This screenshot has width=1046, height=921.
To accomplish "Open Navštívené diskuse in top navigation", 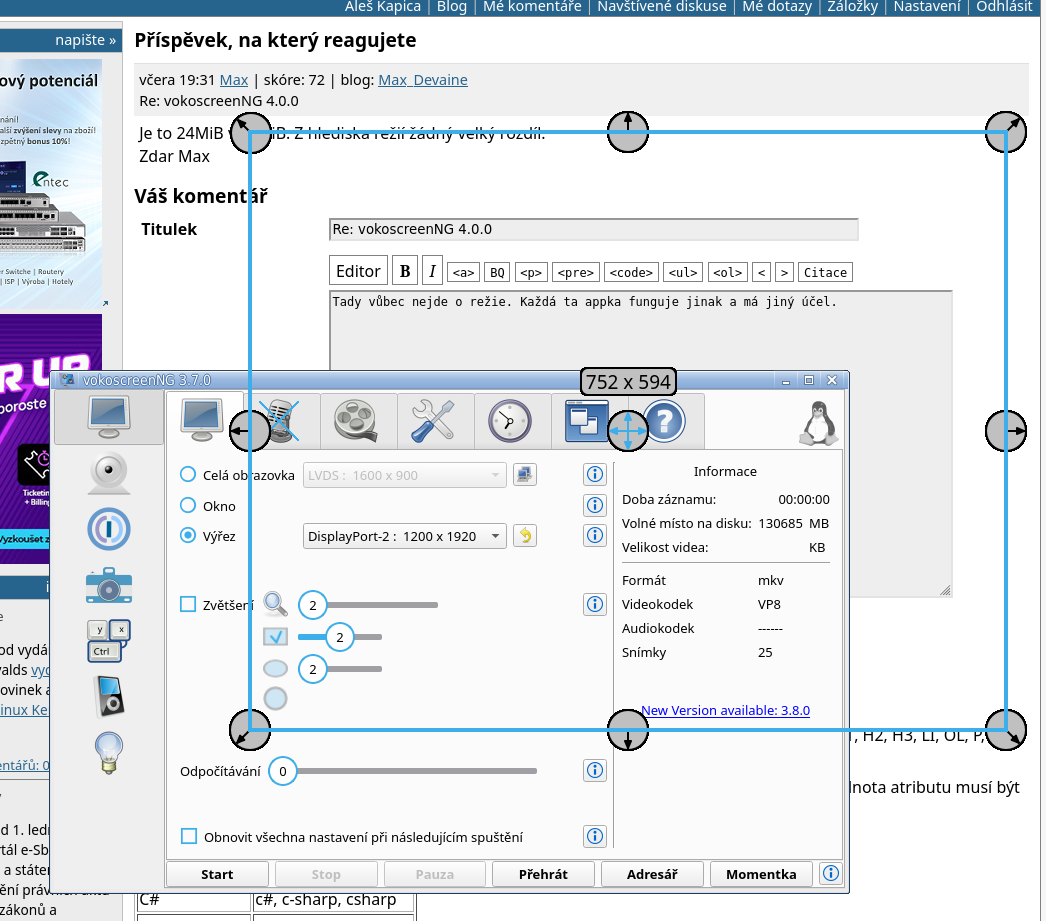I will pos(662,7).
